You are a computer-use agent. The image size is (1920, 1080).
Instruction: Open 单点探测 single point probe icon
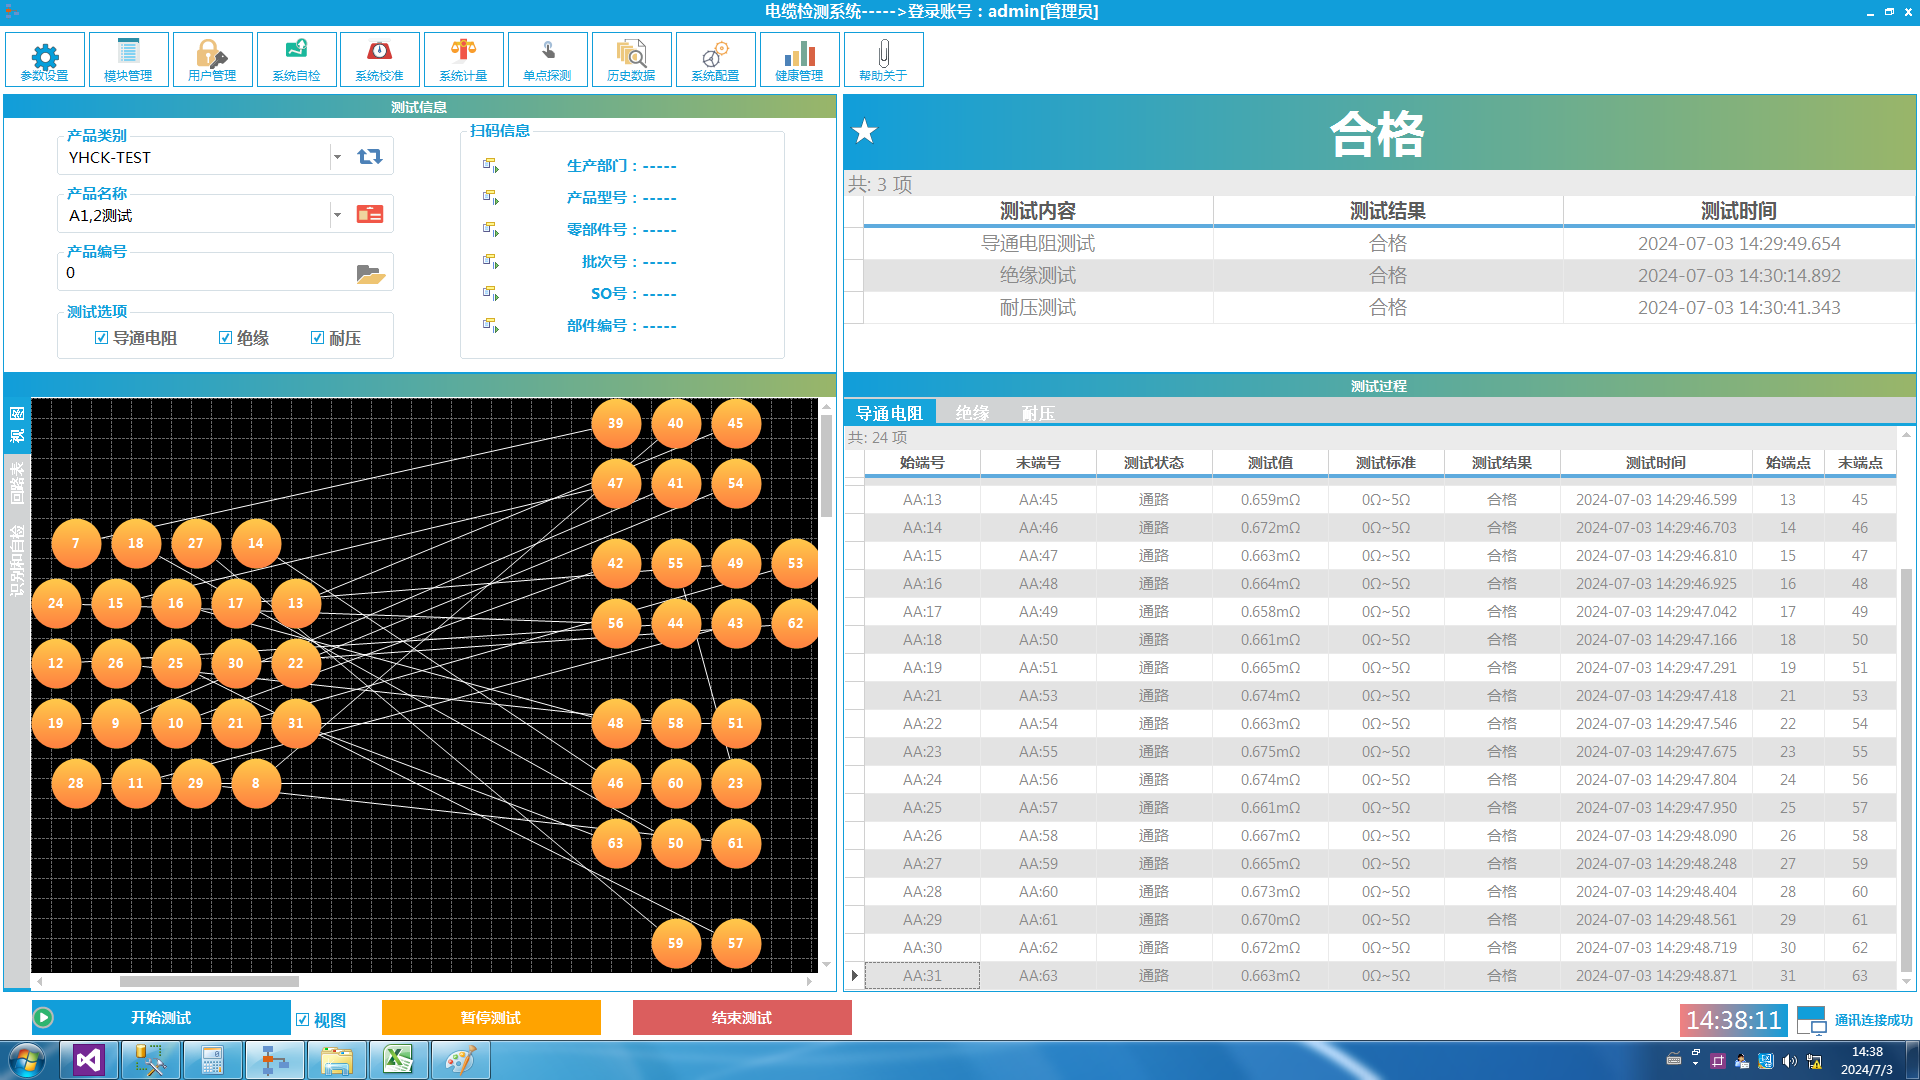(547, 59)
